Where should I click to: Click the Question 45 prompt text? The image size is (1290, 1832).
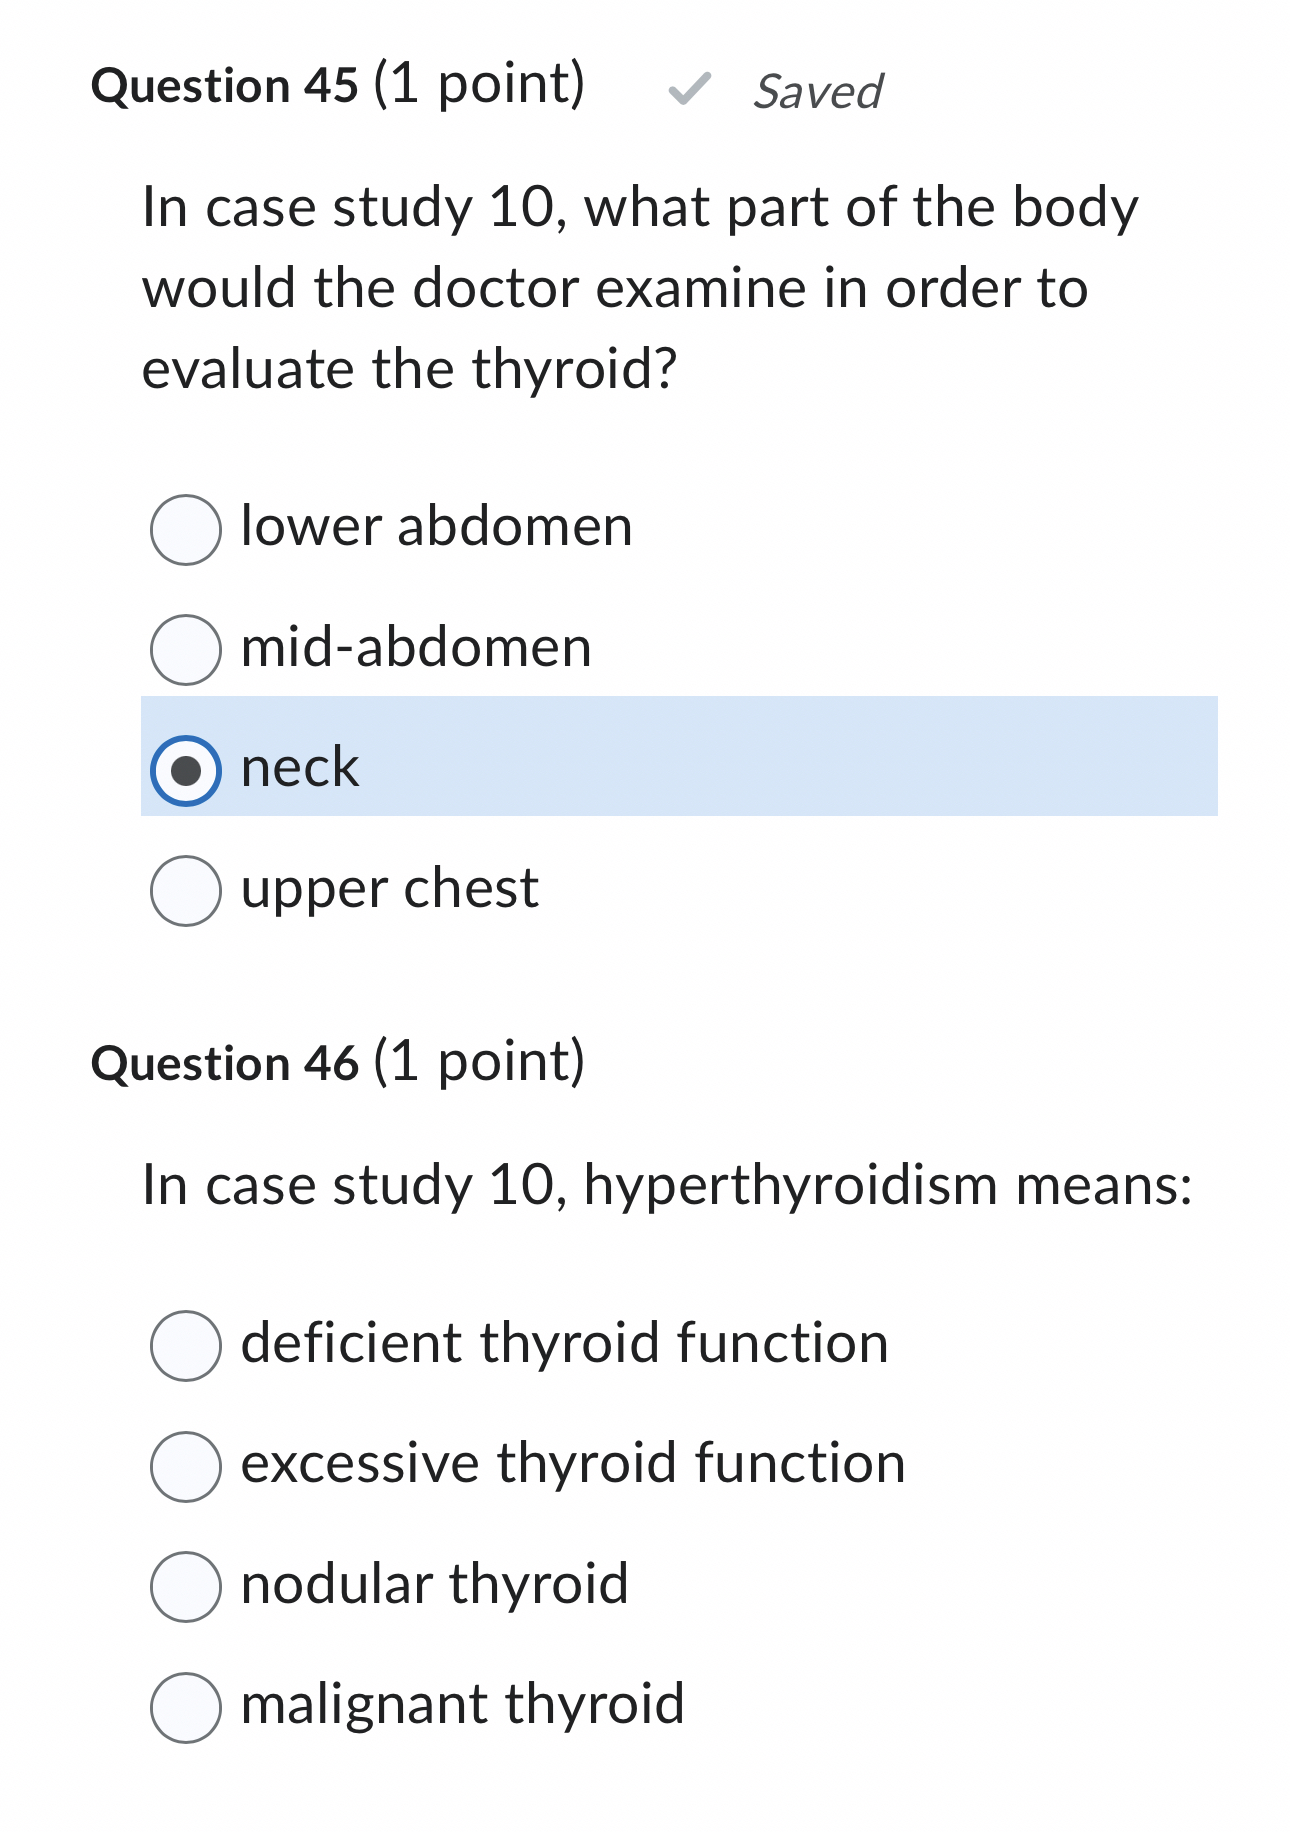(x=640, y=288)
